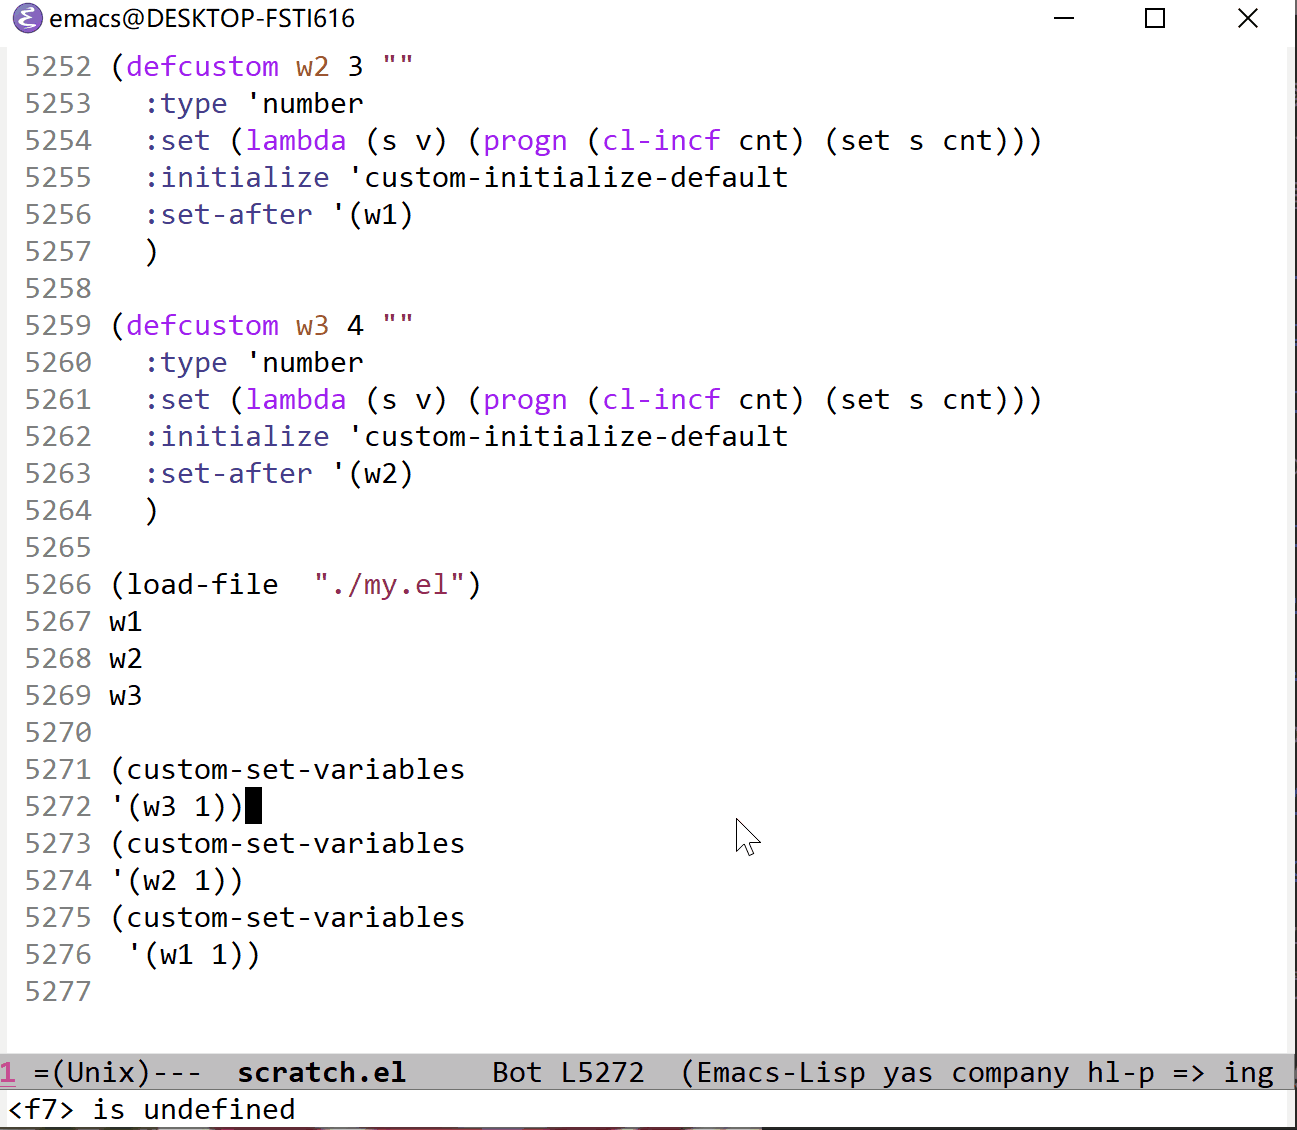Place cursor on w3 at line 5269
1297x1130 pixels.
tap(126, 696)
